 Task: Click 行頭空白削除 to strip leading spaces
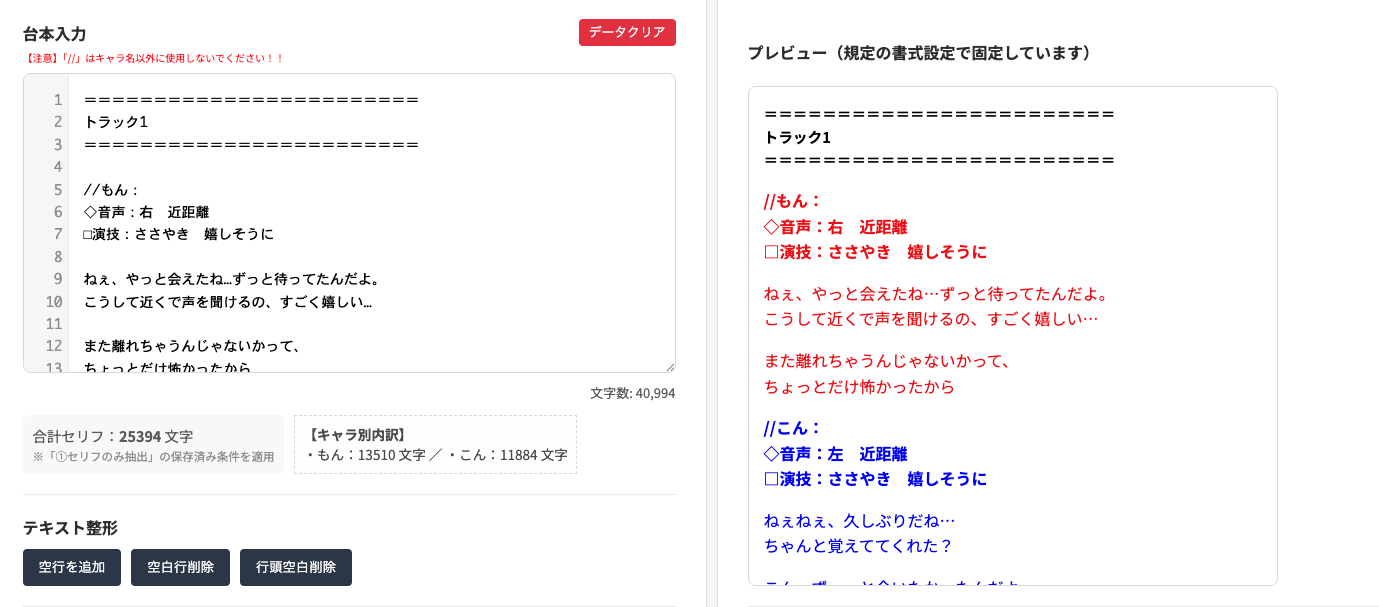pyautogui.click(x=296, y=567)
